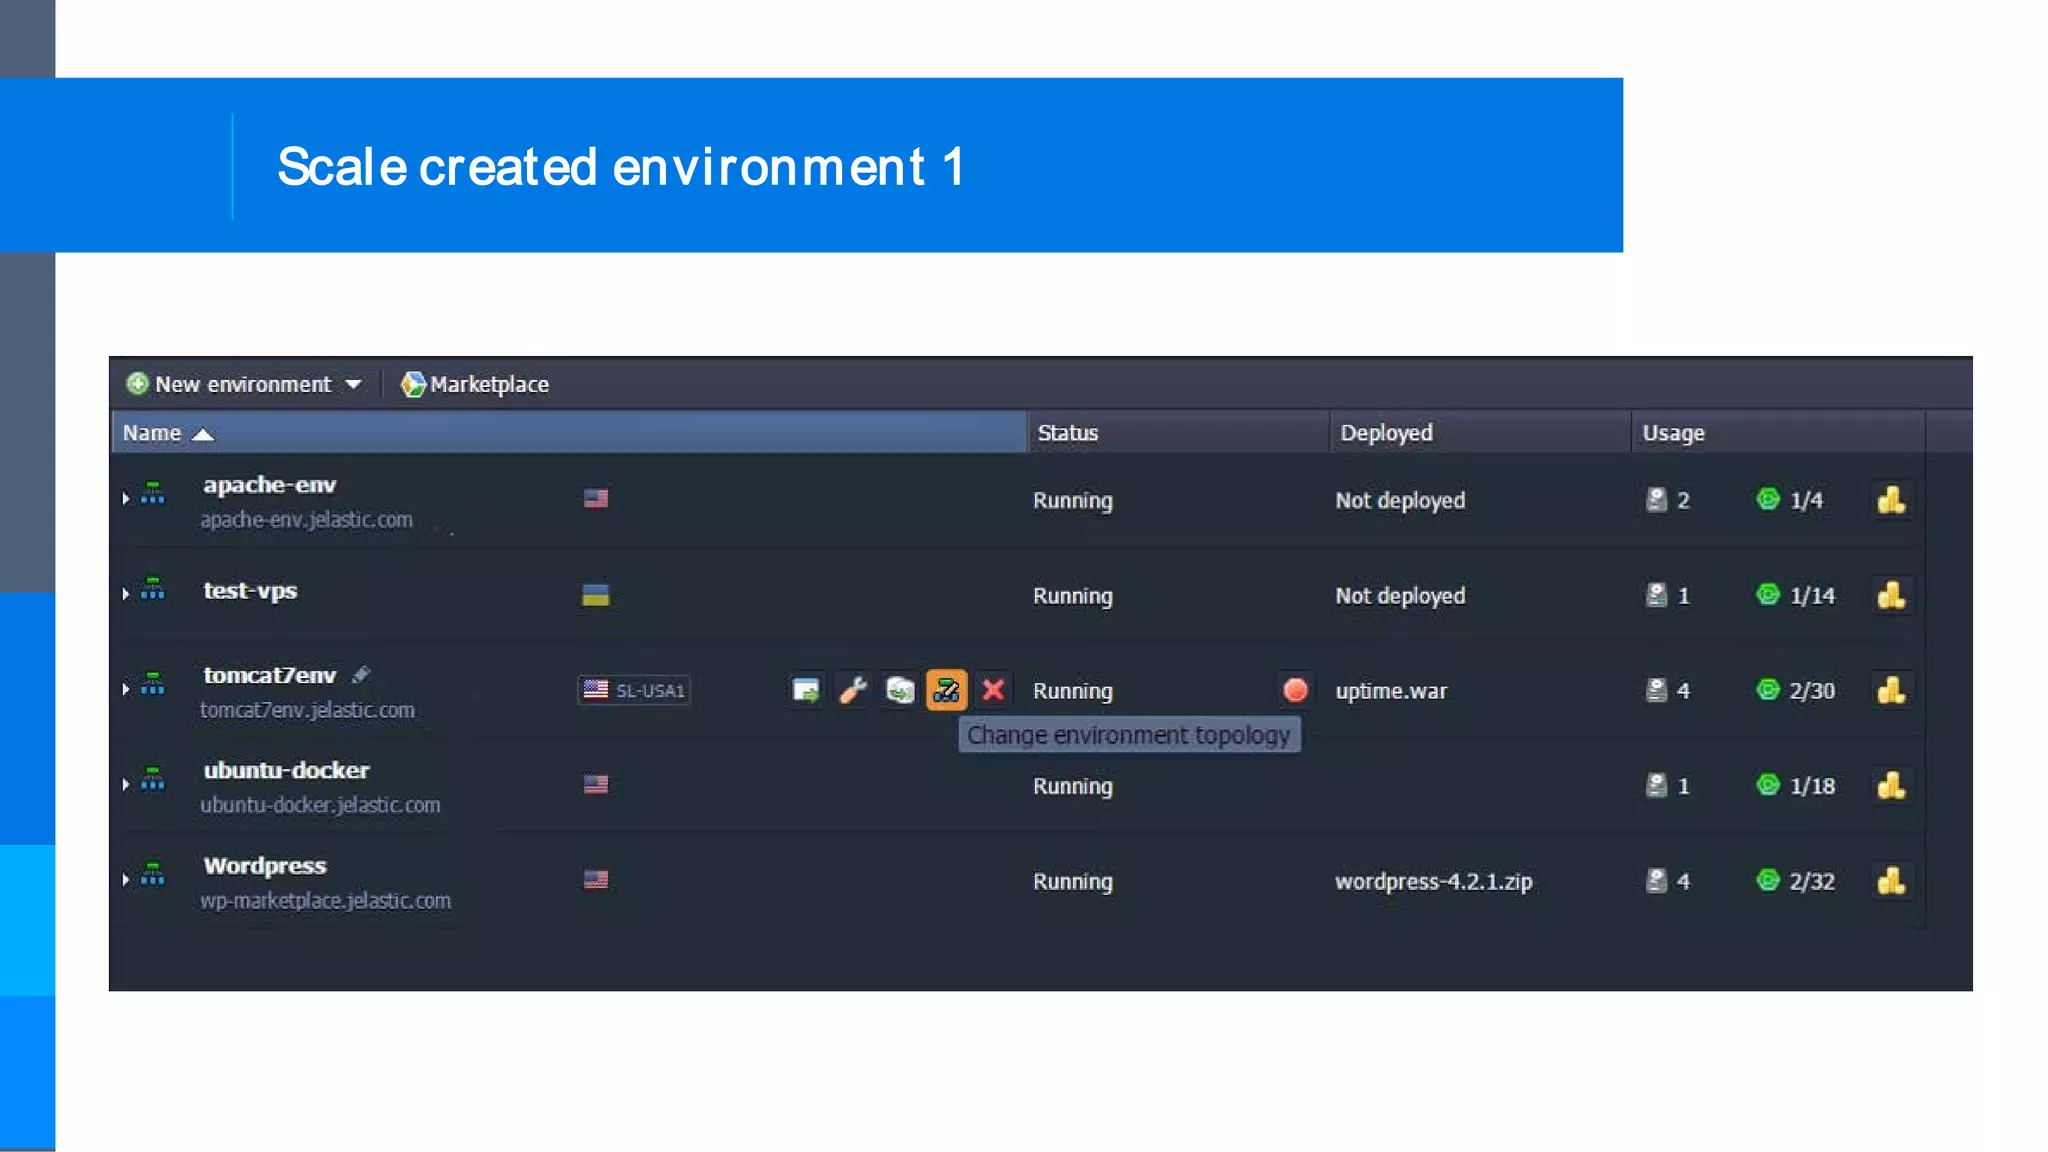The height and width of the screenshot is (1152, 2048).
Task: Click Ukraine flag region icon for test-vps
Action: coord(596,595)
